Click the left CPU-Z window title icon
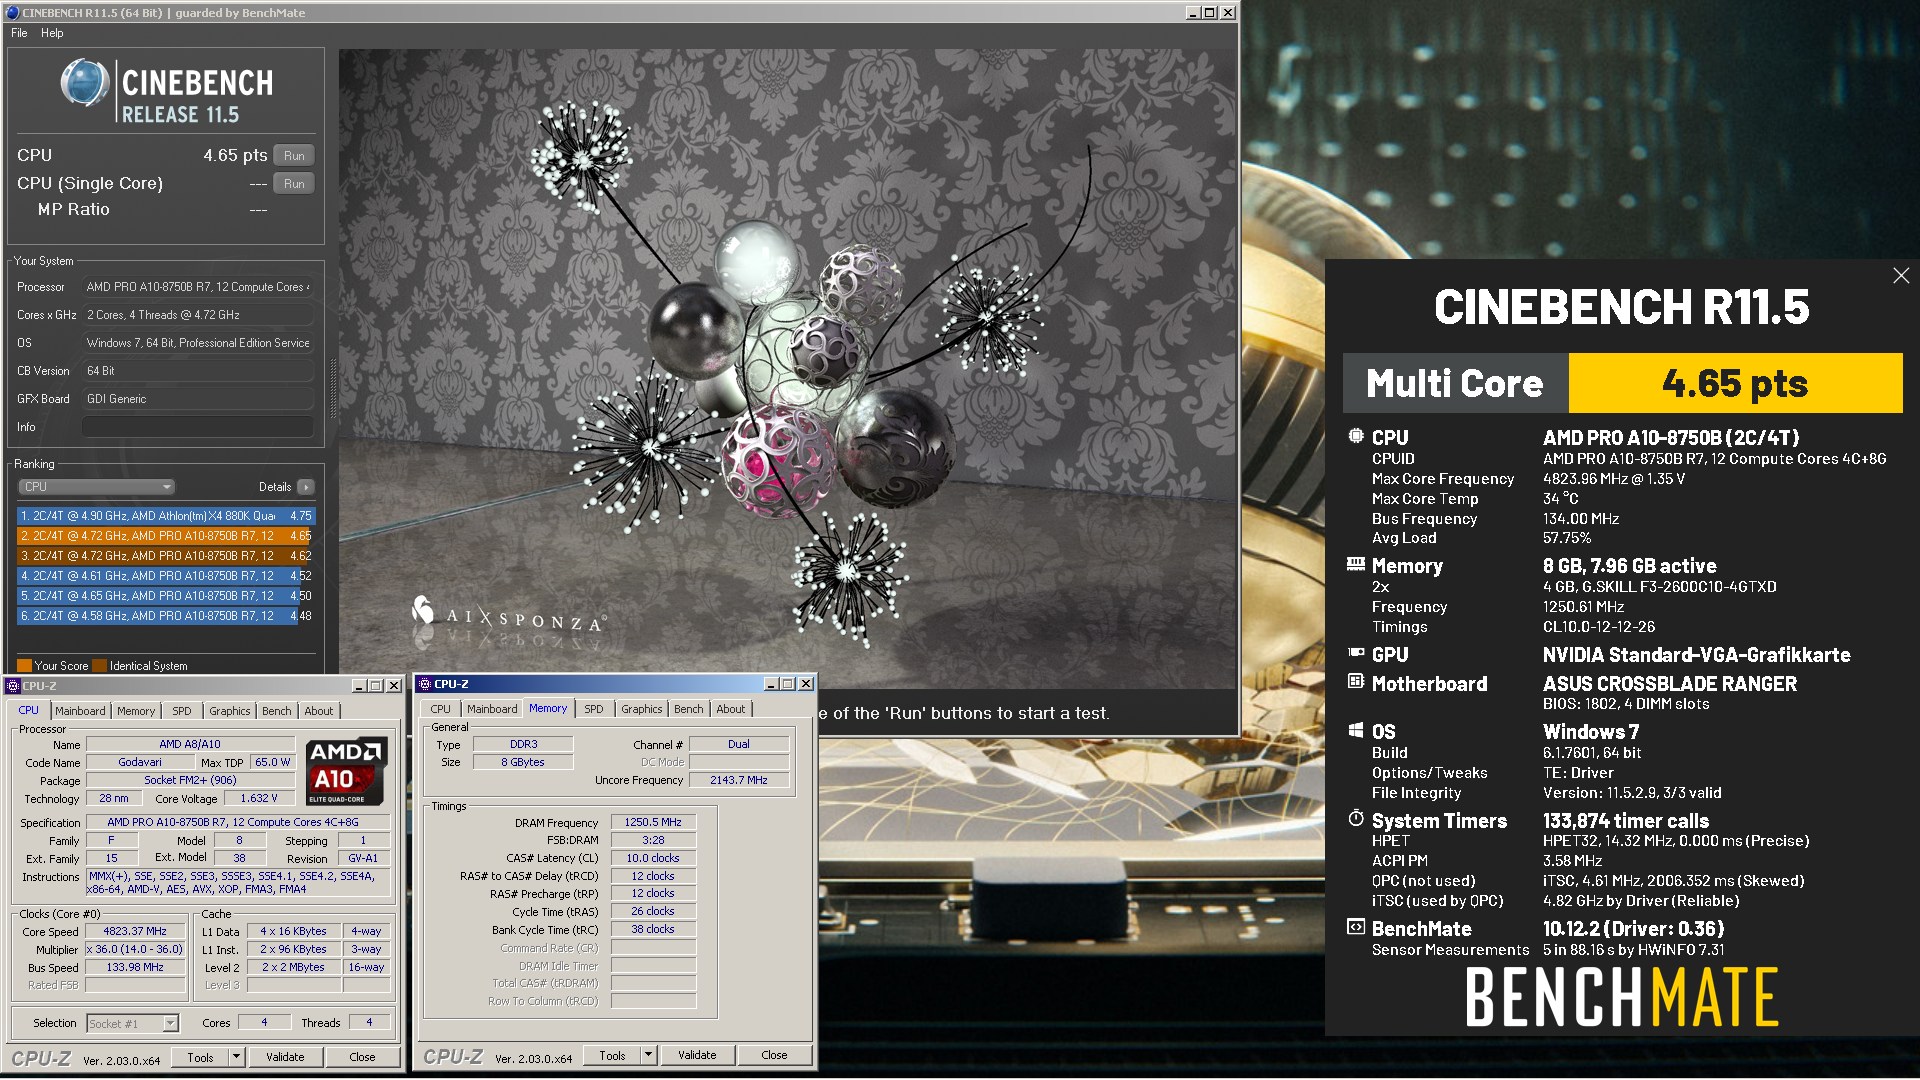The image size is (1920, 1080). click(x=13, y=686)
